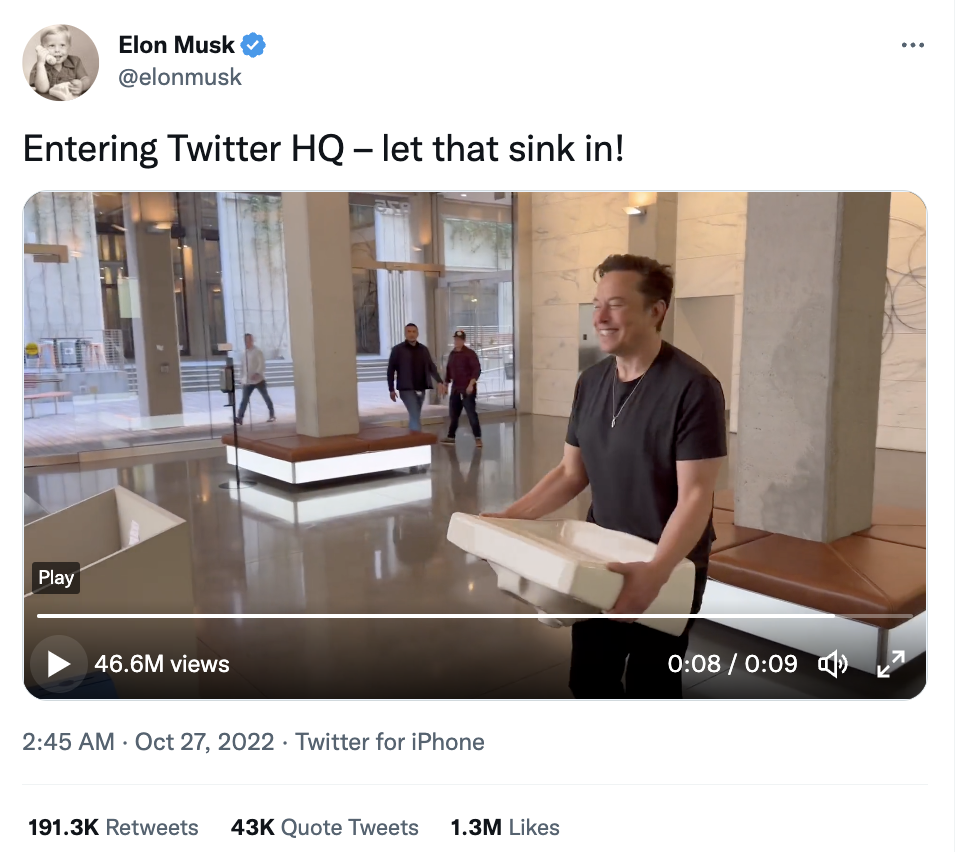View the 191.3K Retweets list
Image resolution: width=956 pixels, height=852 pixels.
click(x=113, y=828)
